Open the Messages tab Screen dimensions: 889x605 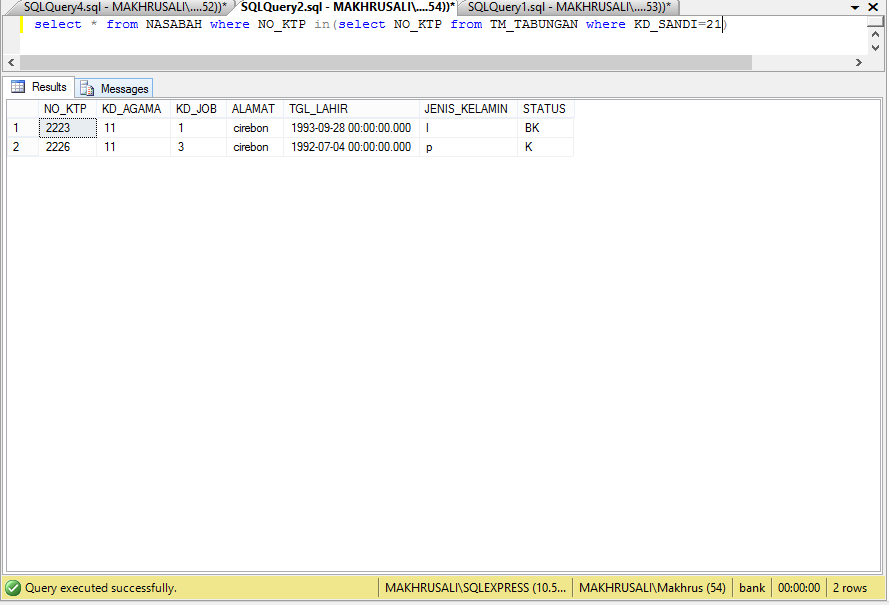tap(114, 88)
